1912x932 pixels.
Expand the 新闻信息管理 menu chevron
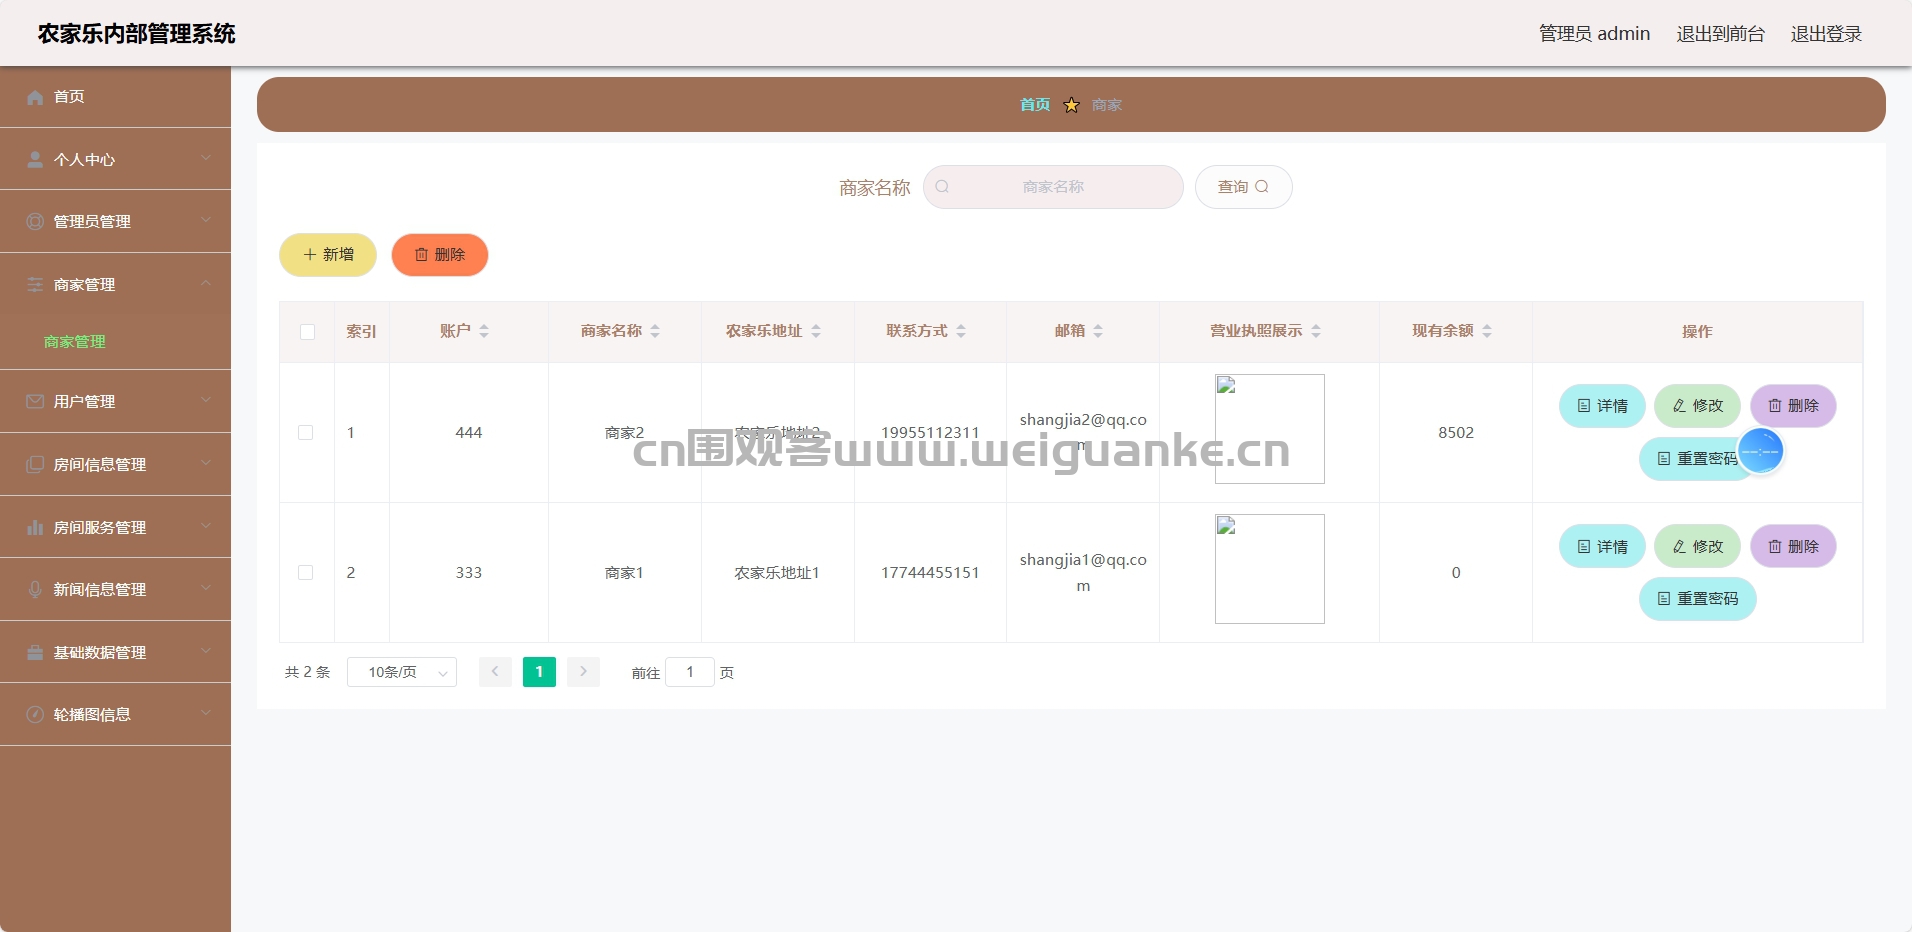click(x=206, y=588)
